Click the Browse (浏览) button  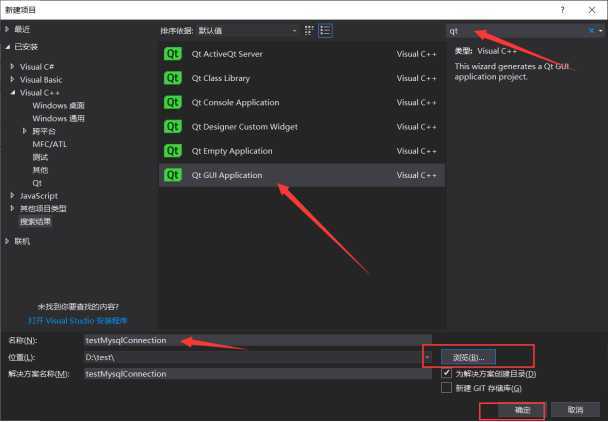tap(468, 357)
